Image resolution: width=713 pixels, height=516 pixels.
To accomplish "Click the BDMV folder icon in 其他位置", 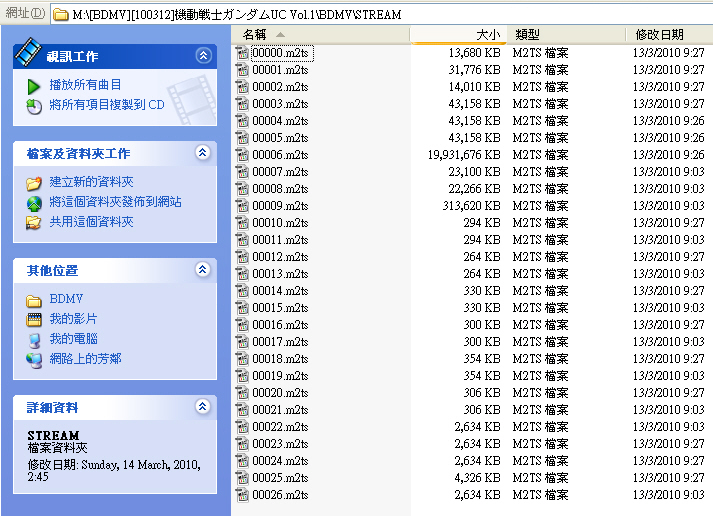I will 34,300.
